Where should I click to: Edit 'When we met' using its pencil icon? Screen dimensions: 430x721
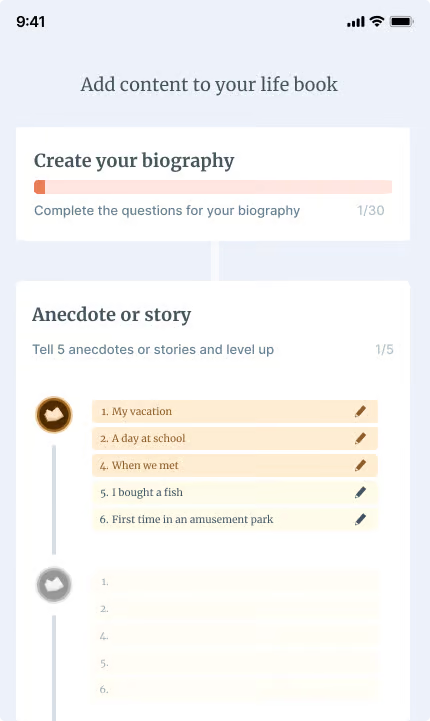tap(361, 465)
